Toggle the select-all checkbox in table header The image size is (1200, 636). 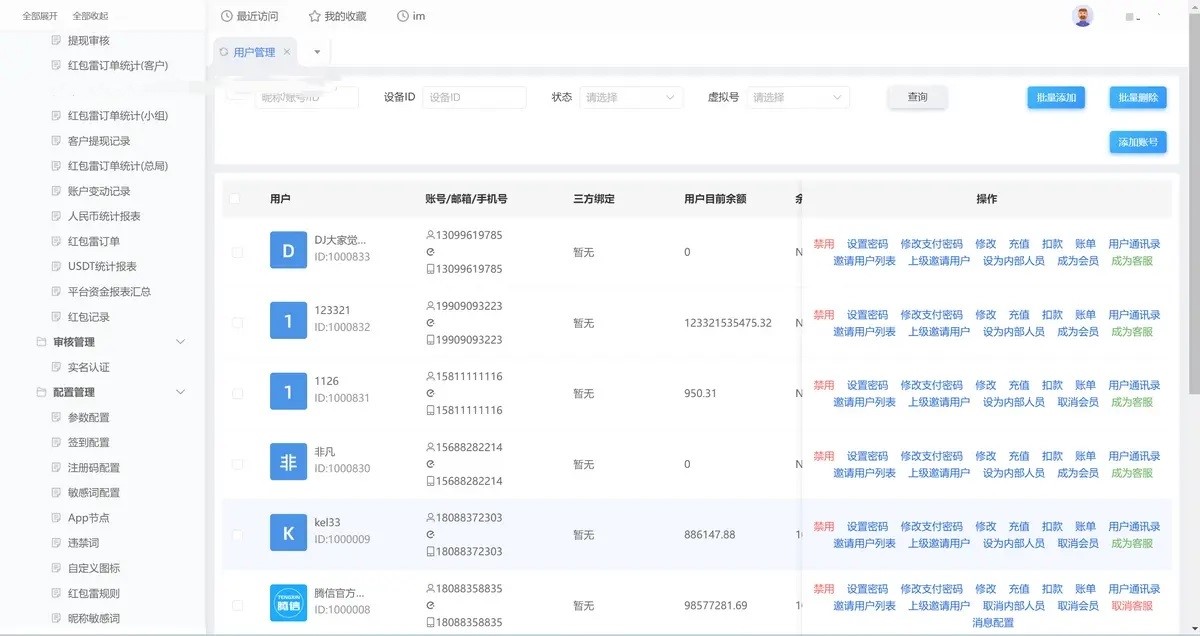(235, 199)
